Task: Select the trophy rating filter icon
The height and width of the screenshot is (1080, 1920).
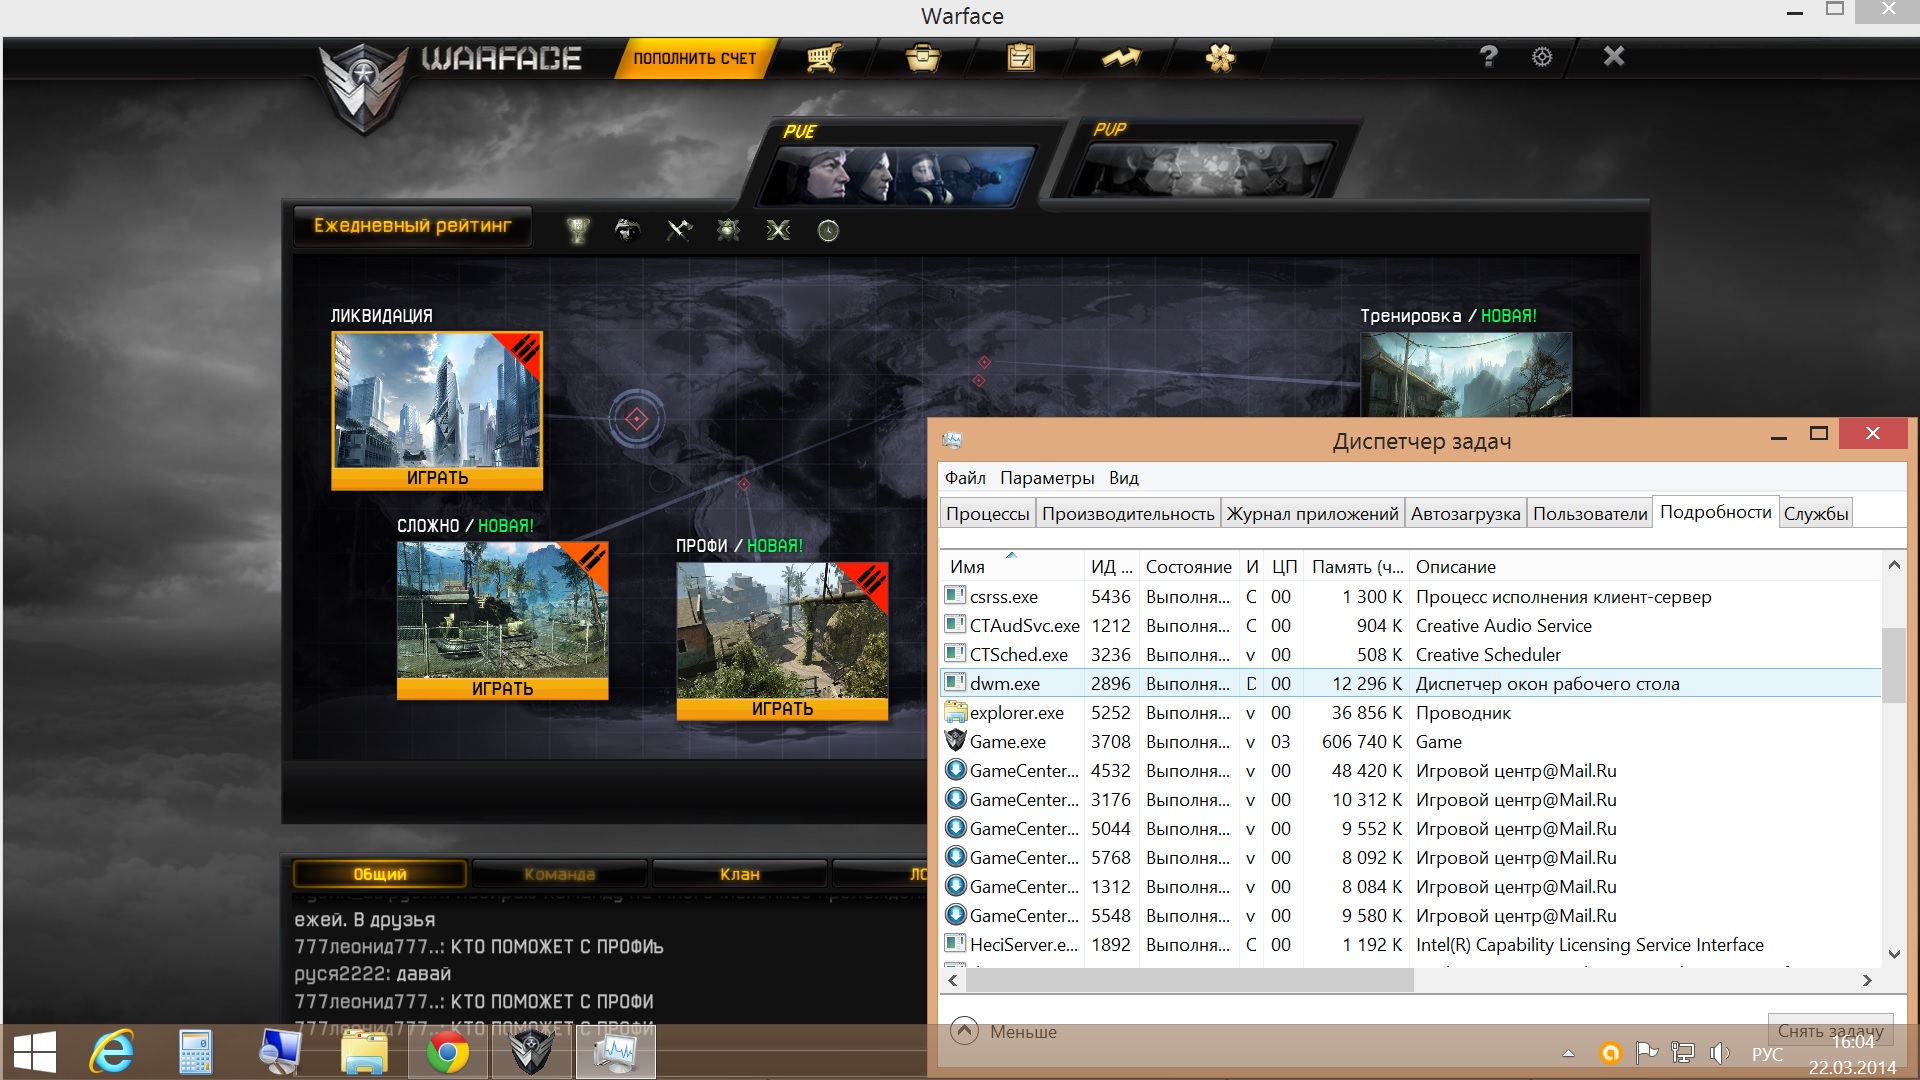Action: (x=578, y=231)
